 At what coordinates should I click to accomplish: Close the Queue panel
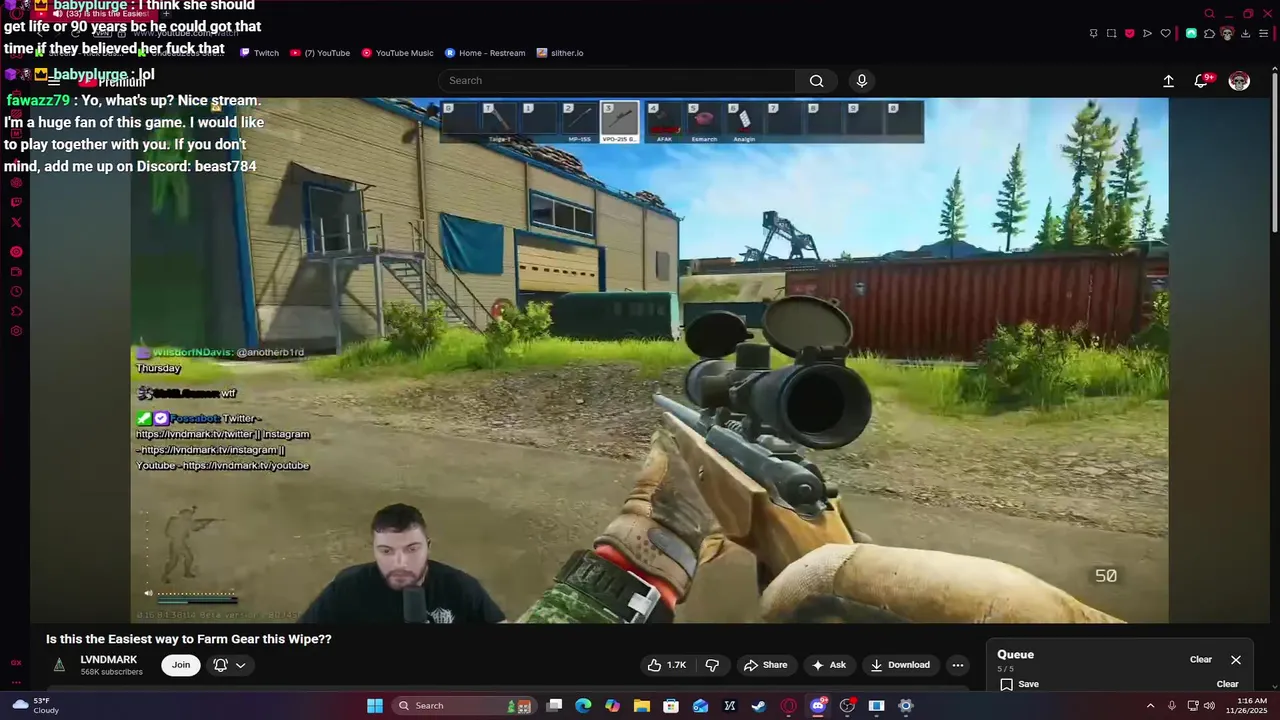point(1236,660)
